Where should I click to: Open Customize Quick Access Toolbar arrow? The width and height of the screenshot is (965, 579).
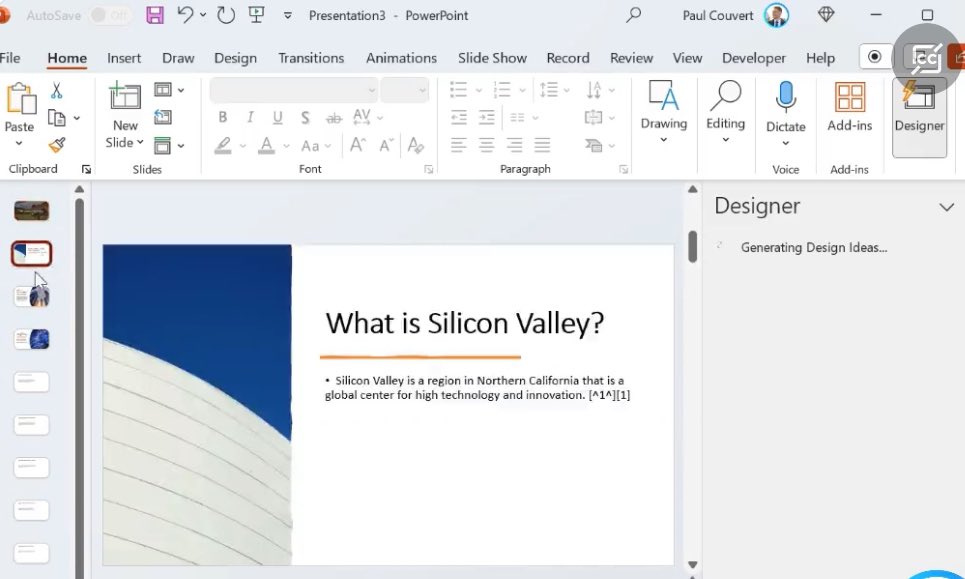287,15
